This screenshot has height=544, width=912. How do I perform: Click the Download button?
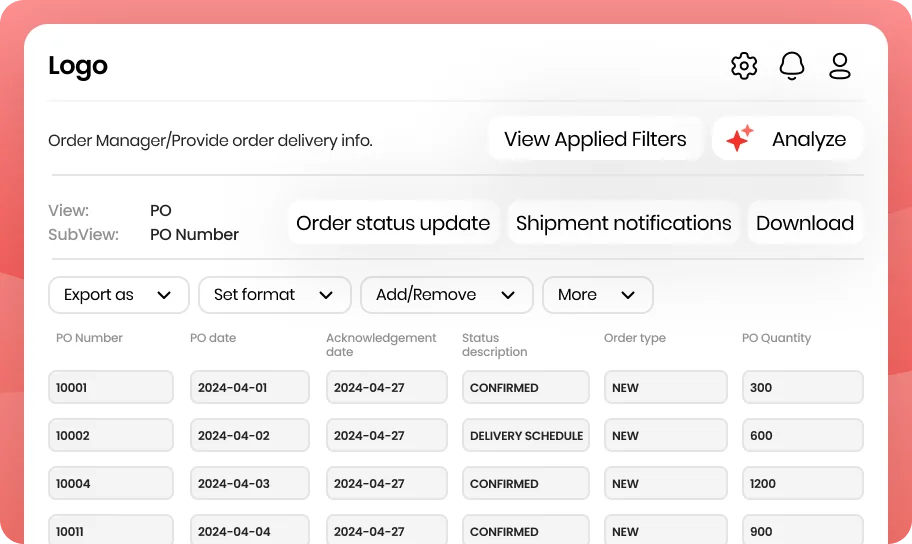[805, 223]
